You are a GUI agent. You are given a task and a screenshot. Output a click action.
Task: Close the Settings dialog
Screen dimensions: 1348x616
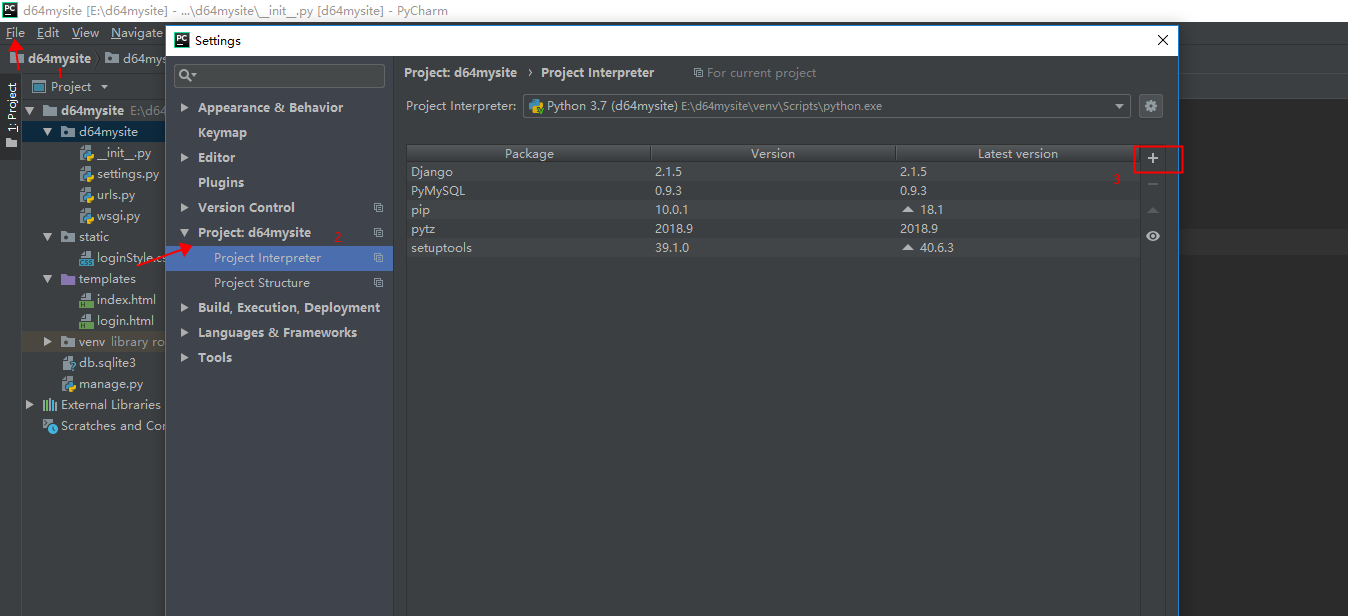point(1162,40)
